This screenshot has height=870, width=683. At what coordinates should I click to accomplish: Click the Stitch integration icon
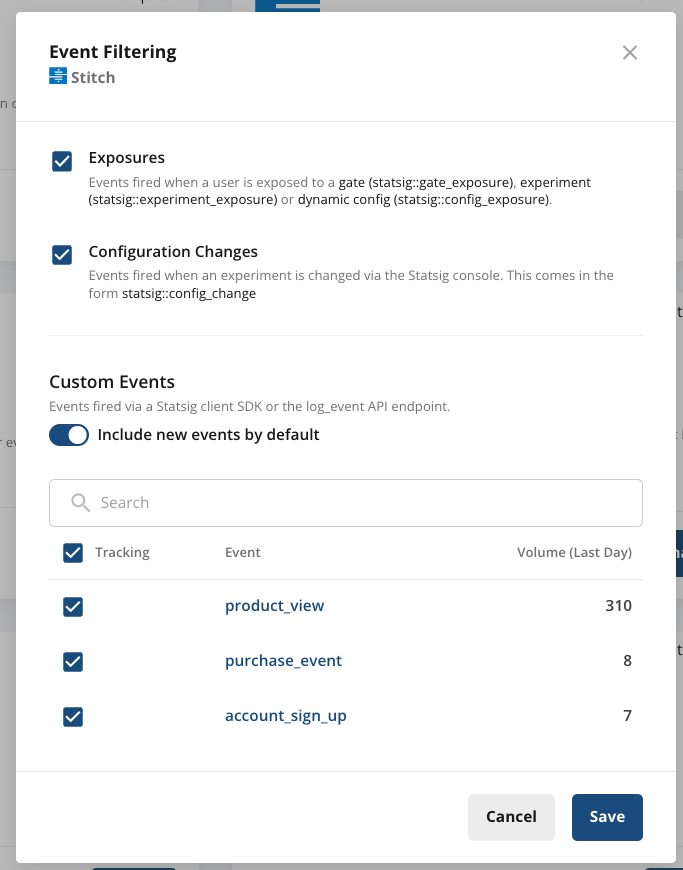(57, 76)
